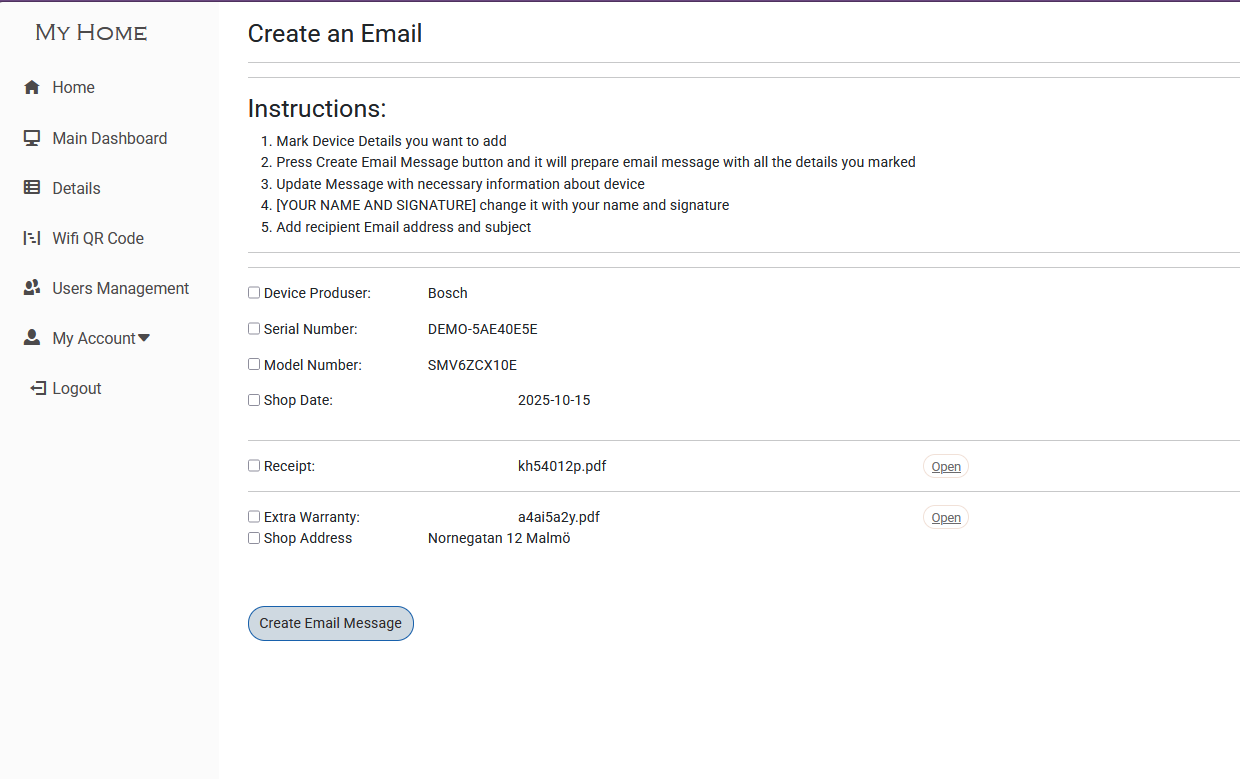The width and height of the screenshot is (1240, 779).
Task: Click the Instructions heading
Action: [317, 109]
